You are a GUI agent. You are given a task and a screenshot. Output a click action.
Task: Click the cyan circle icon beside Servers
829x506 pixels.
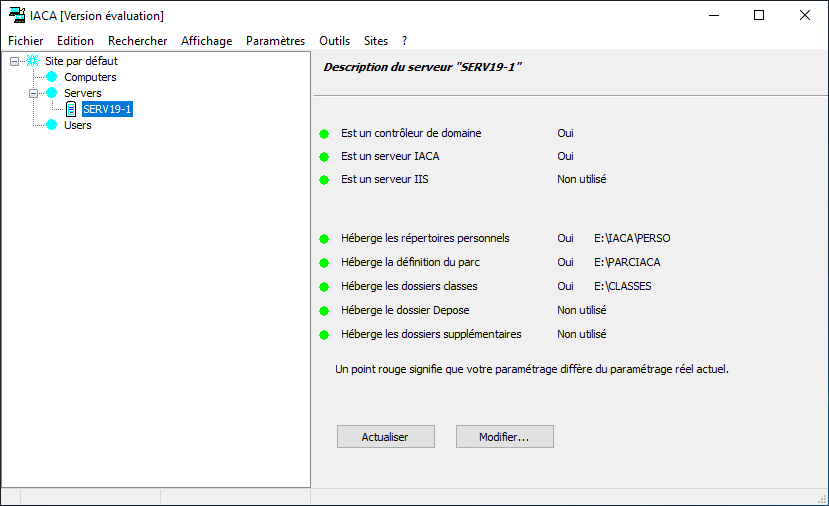coord(51,93)
